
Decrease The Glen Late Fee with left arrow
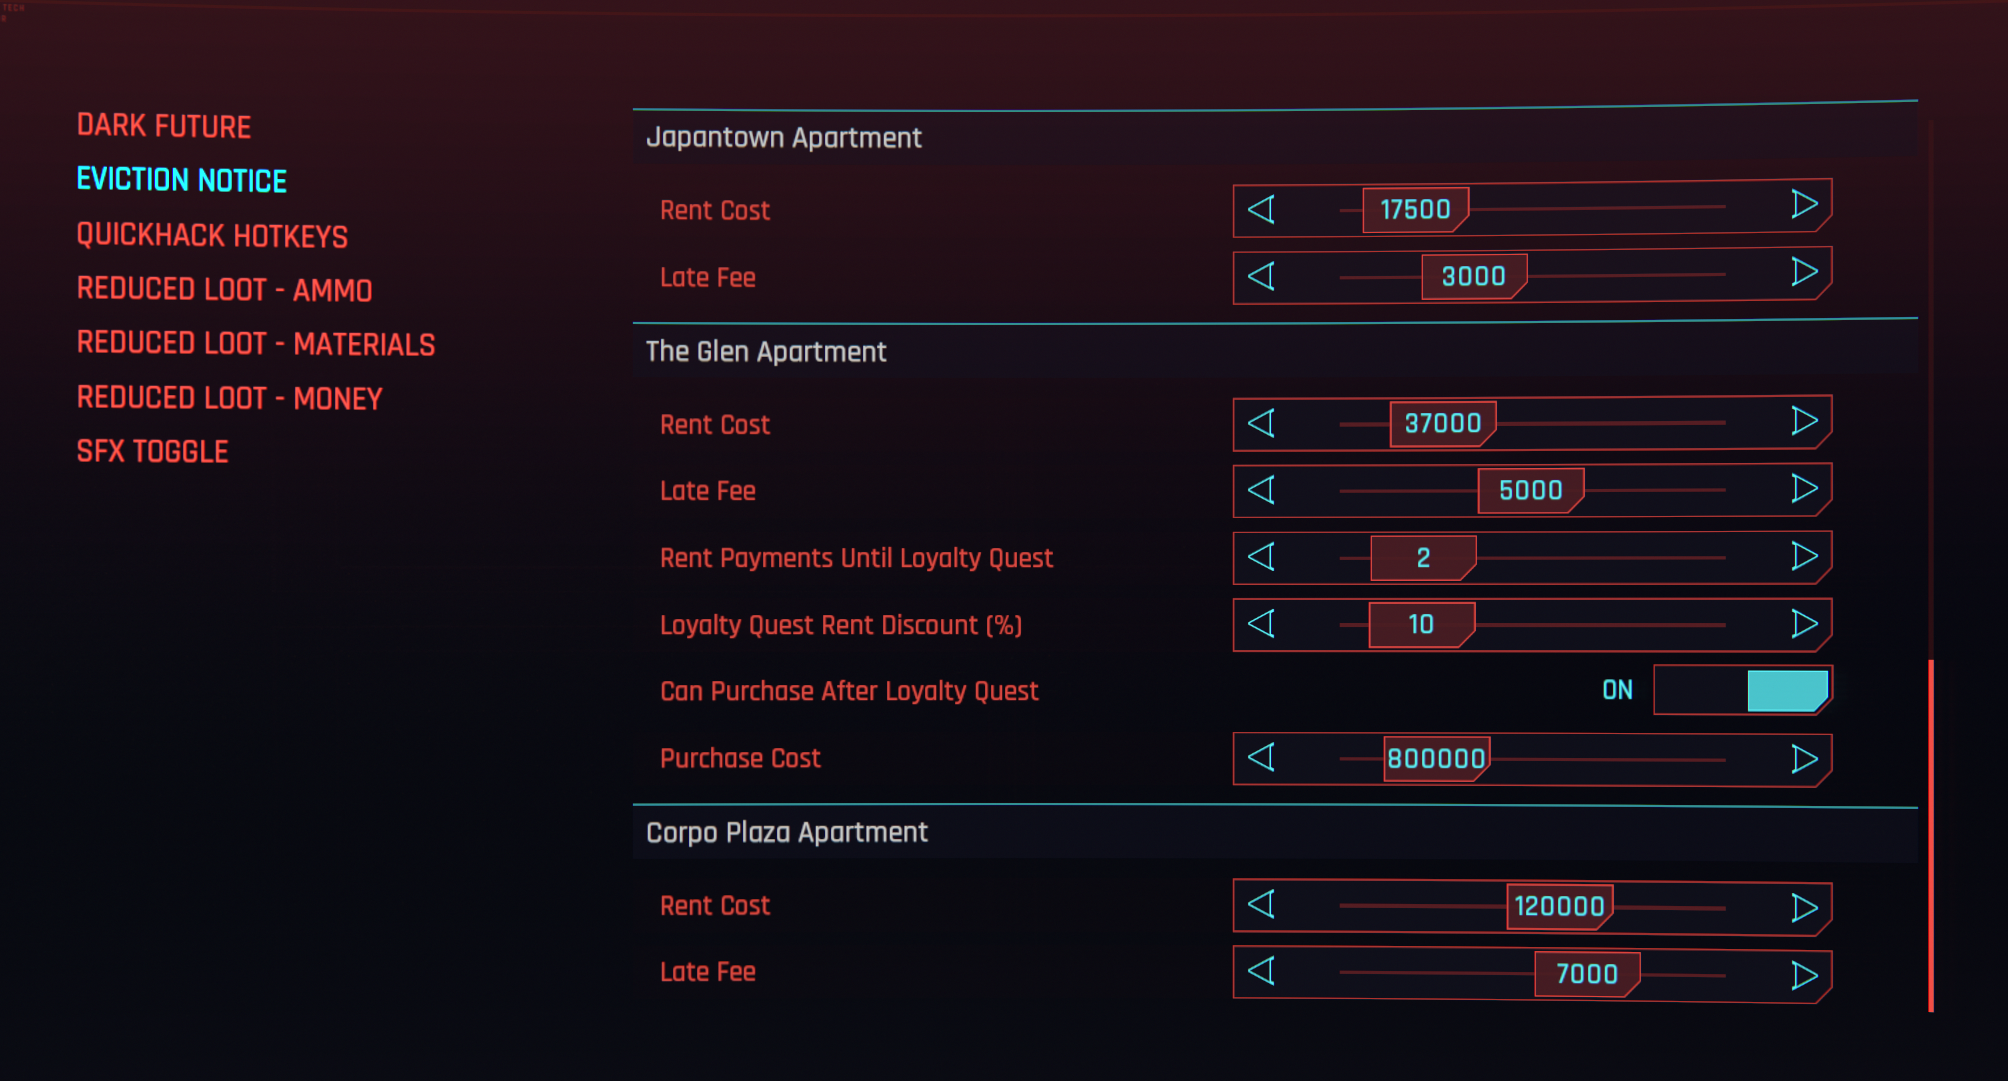[1261, 490]
